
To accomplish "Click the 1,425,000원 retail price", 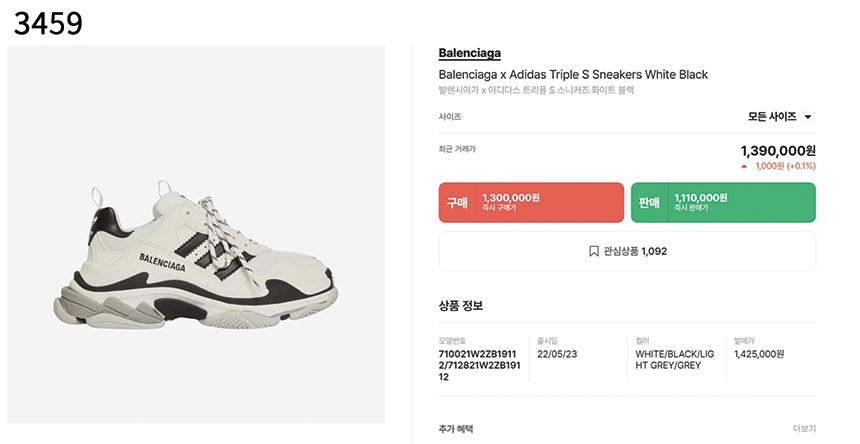I will [759, 354].
